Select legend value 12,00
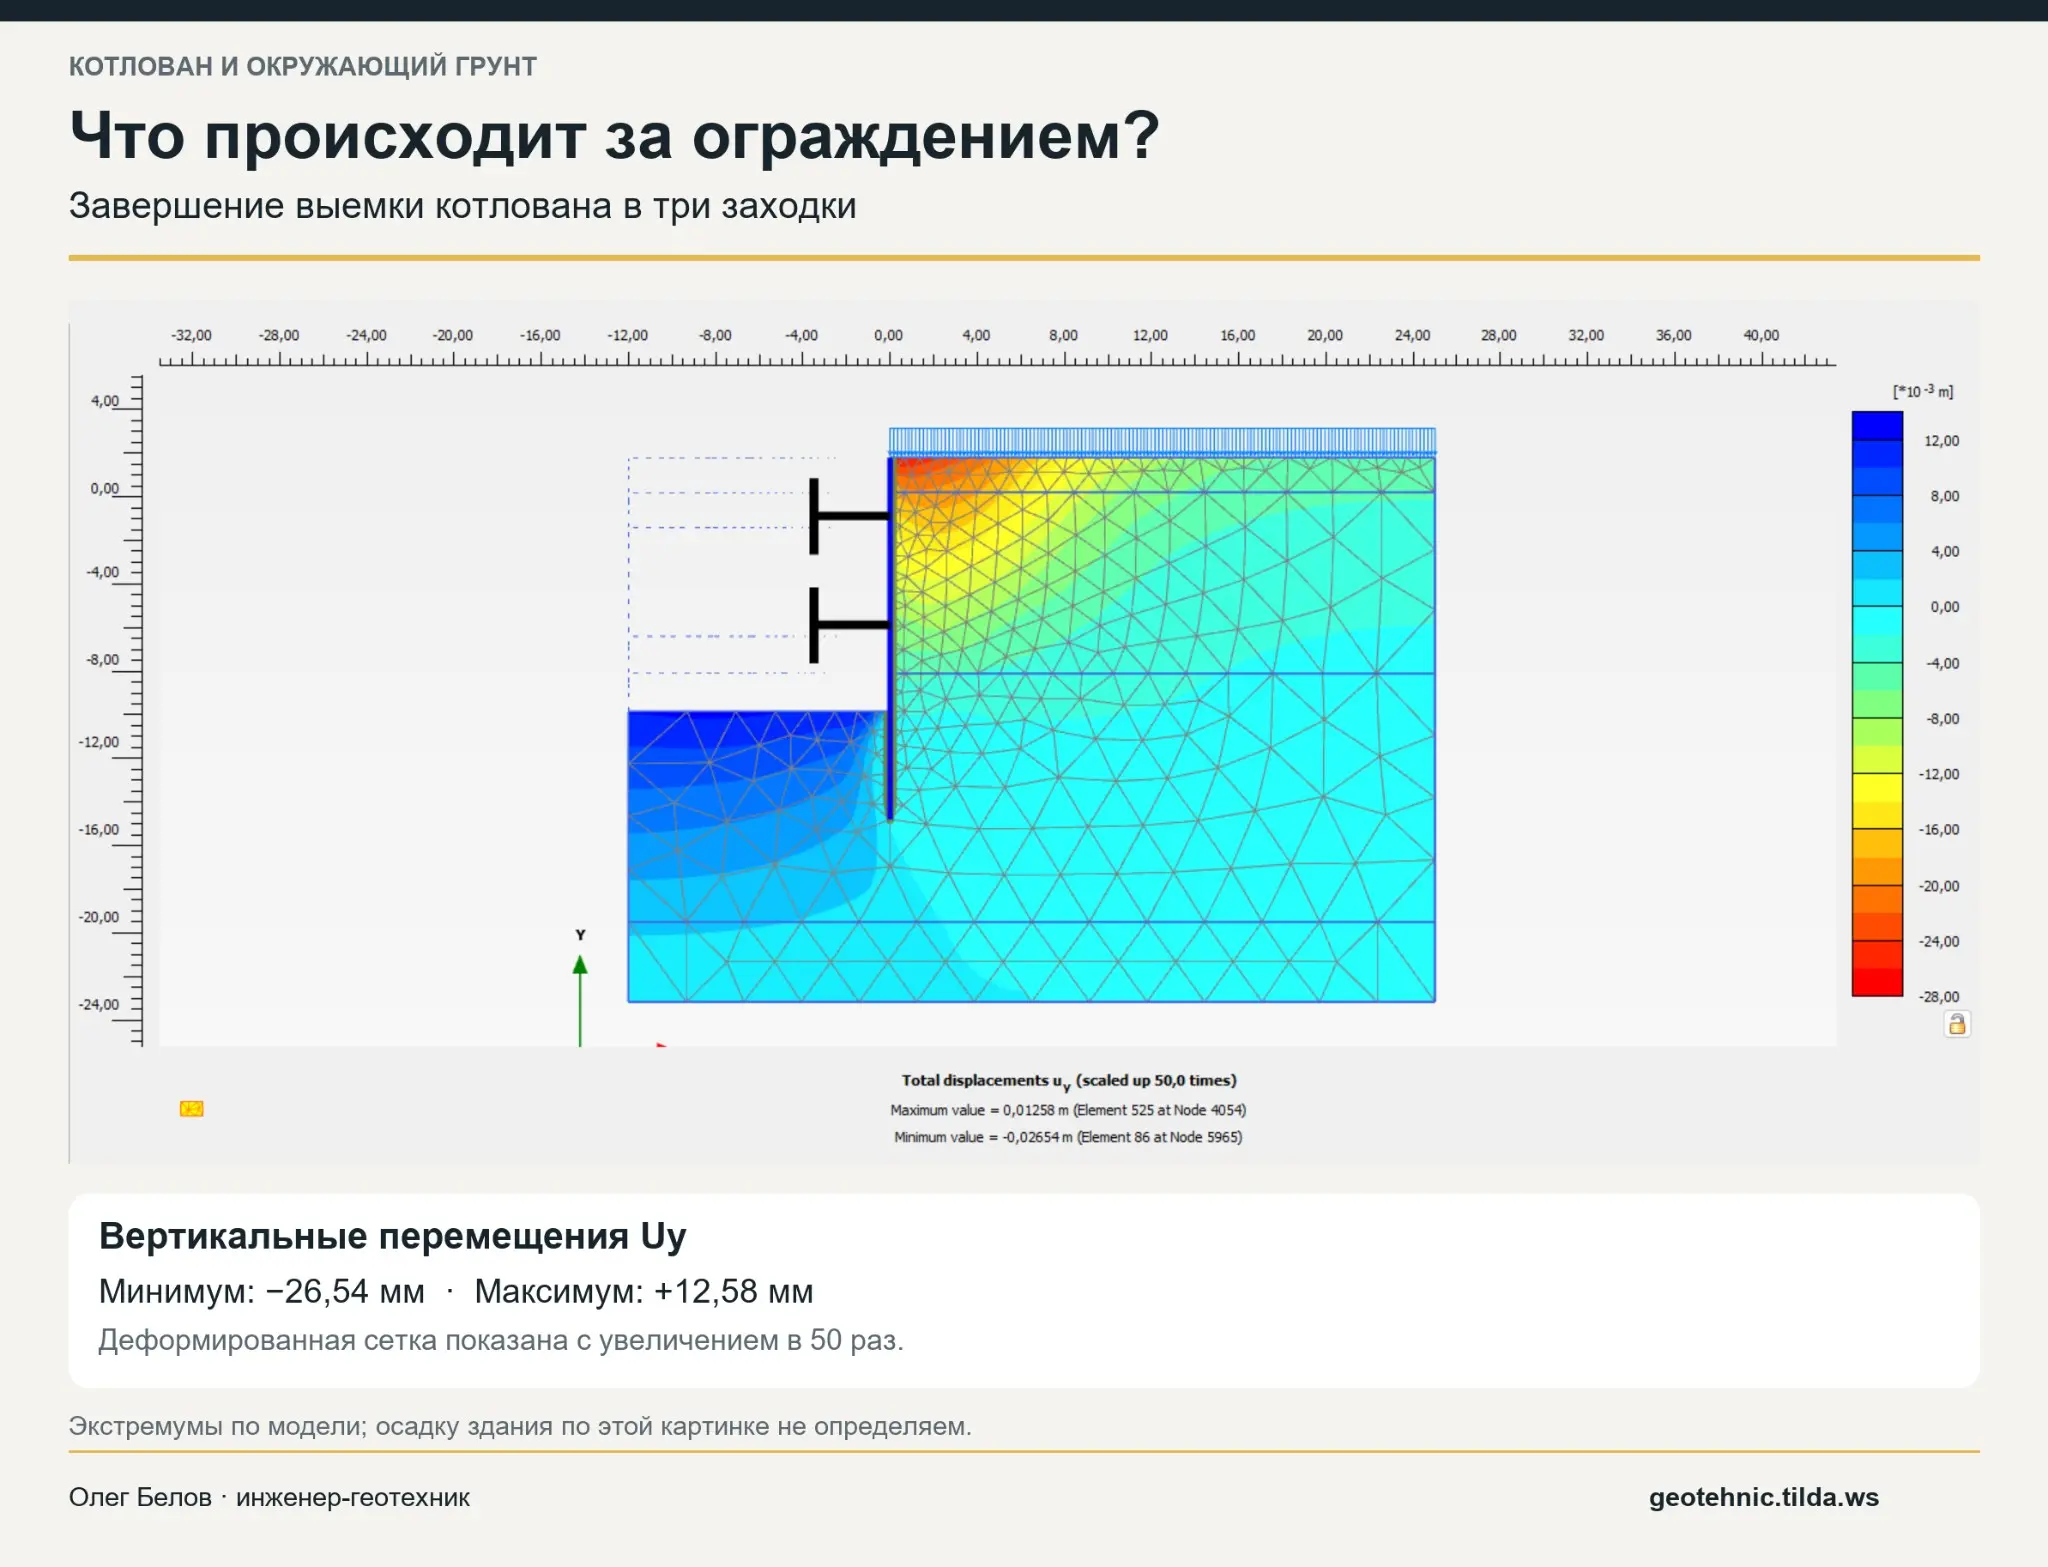The height and width of the screenshot is (1567, 2048). 1941,441
